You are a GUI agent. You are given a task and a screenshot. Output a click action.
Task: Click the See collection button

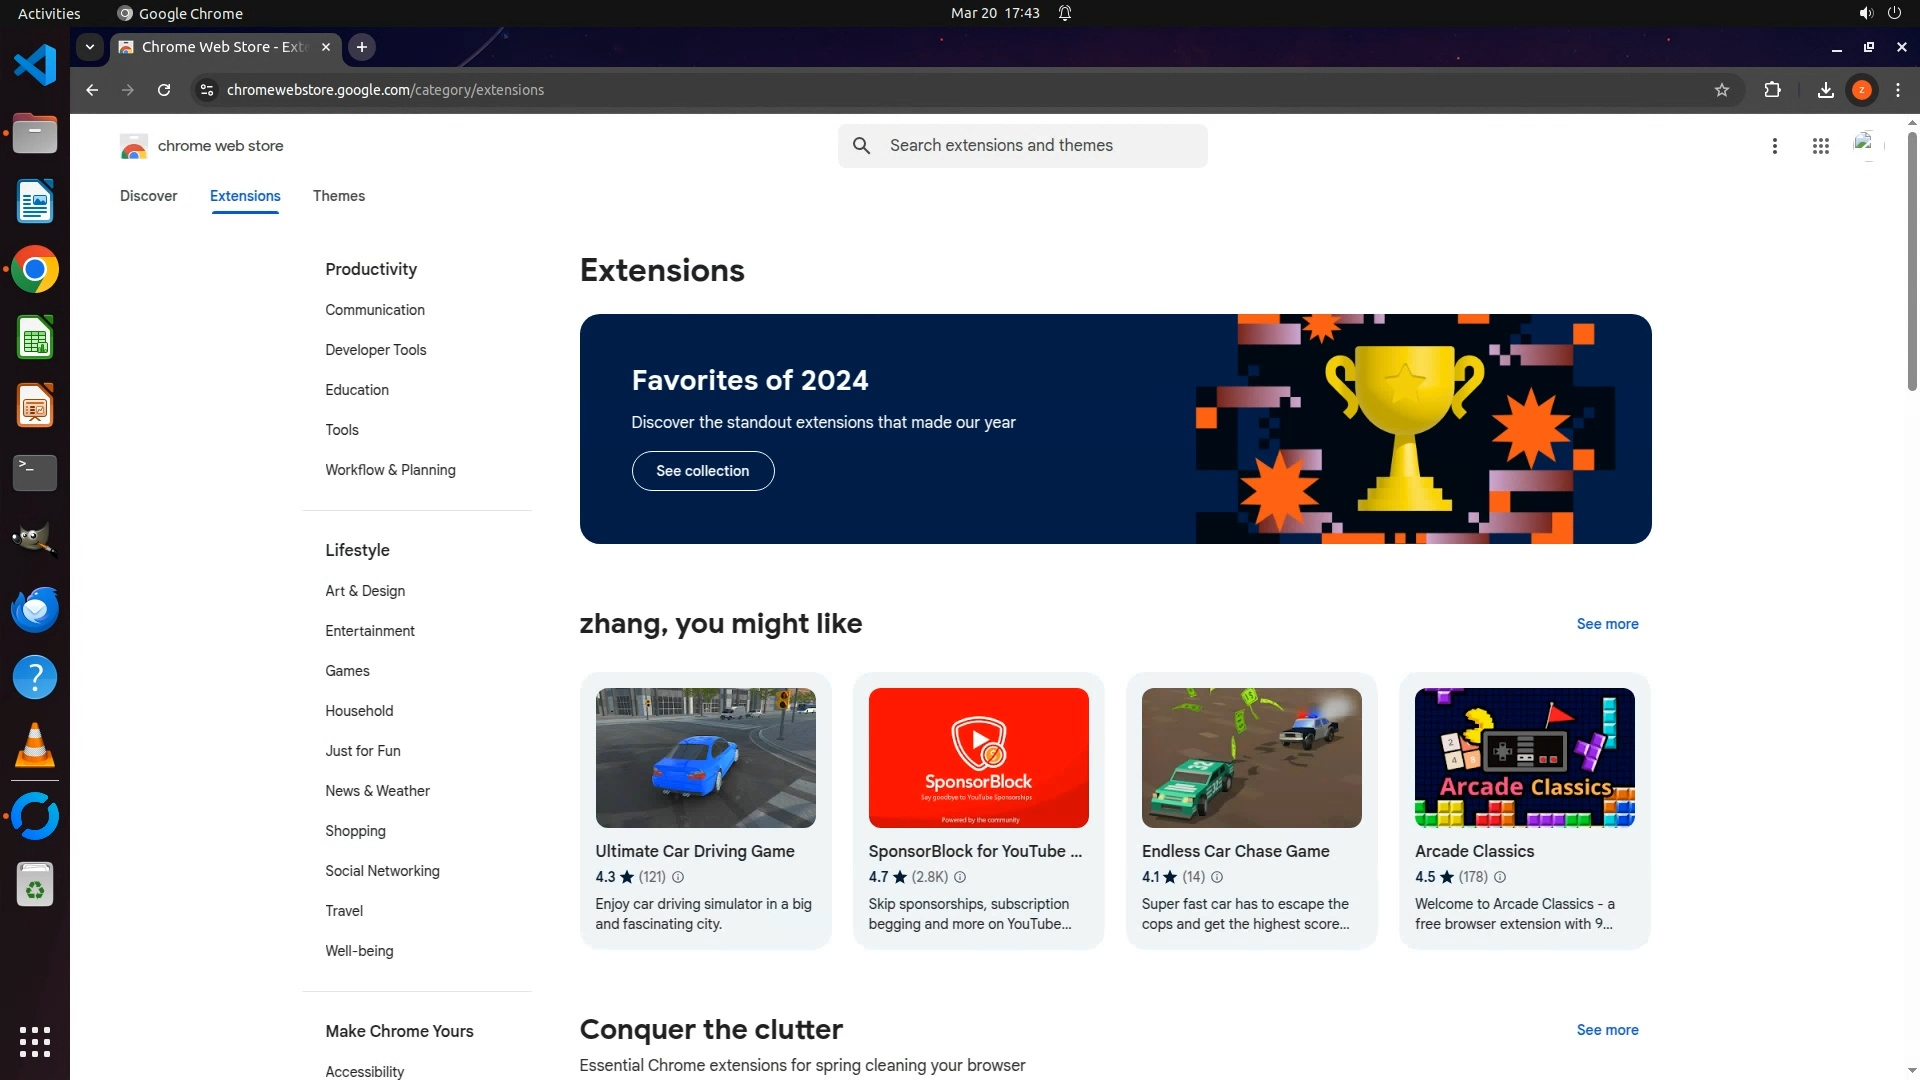pos(702,471)
